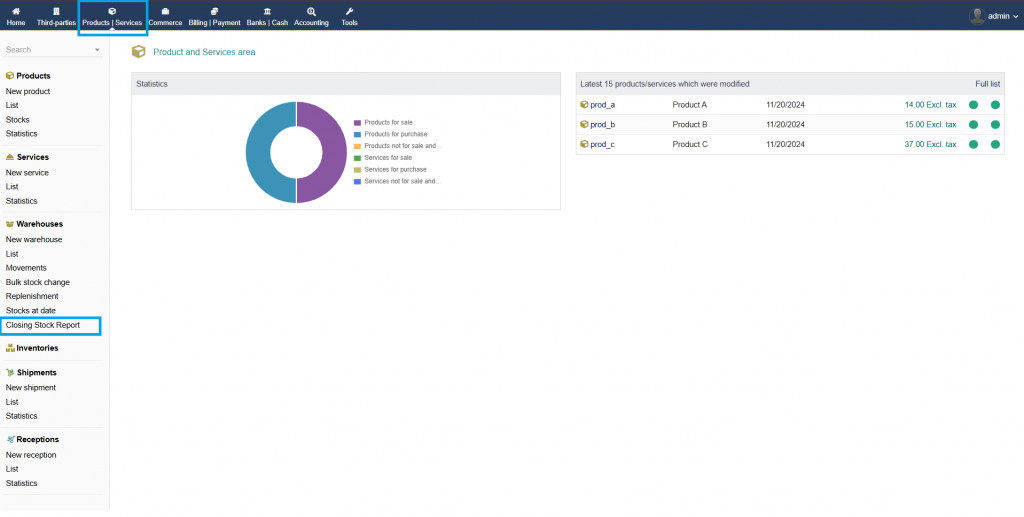Open the Products | Services menu

112,17
